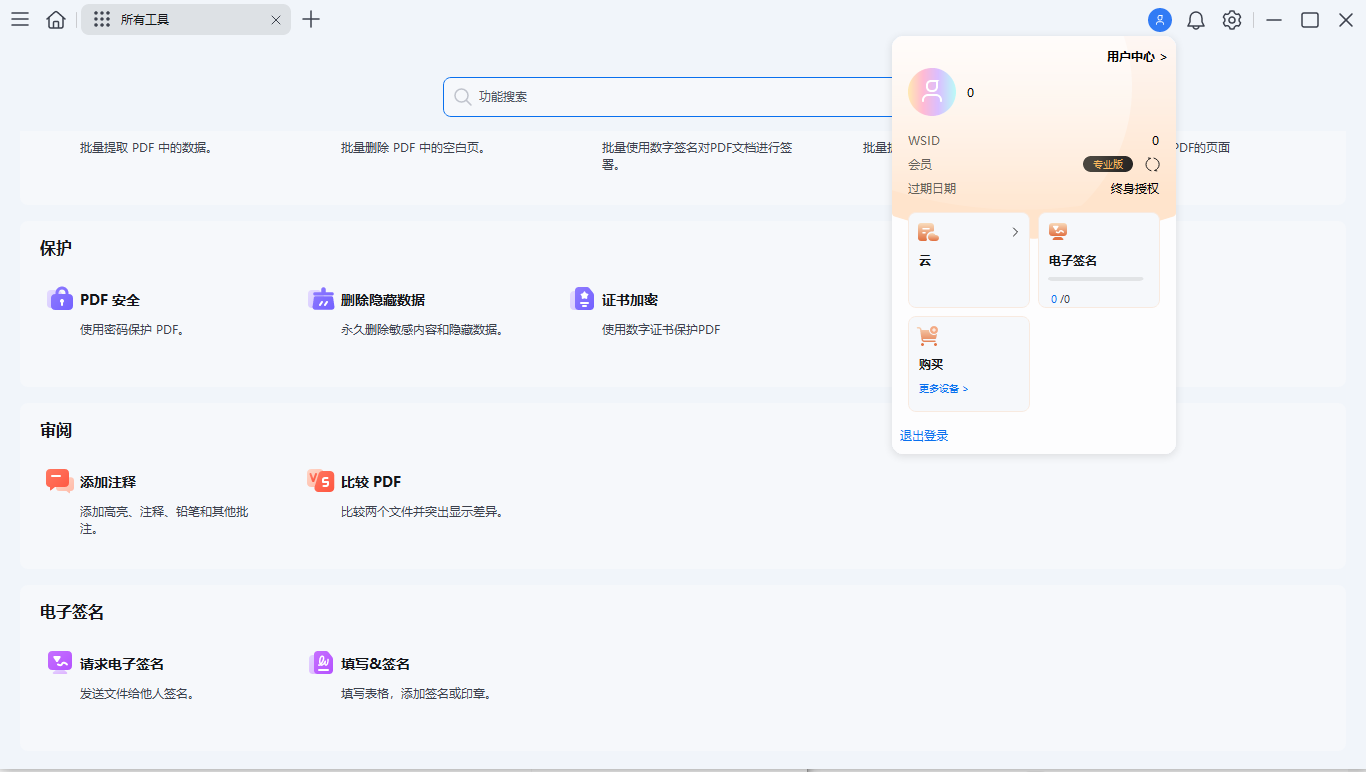Click 退出登录 to sign out
The image size is (1366, 772).
point(923,435)
